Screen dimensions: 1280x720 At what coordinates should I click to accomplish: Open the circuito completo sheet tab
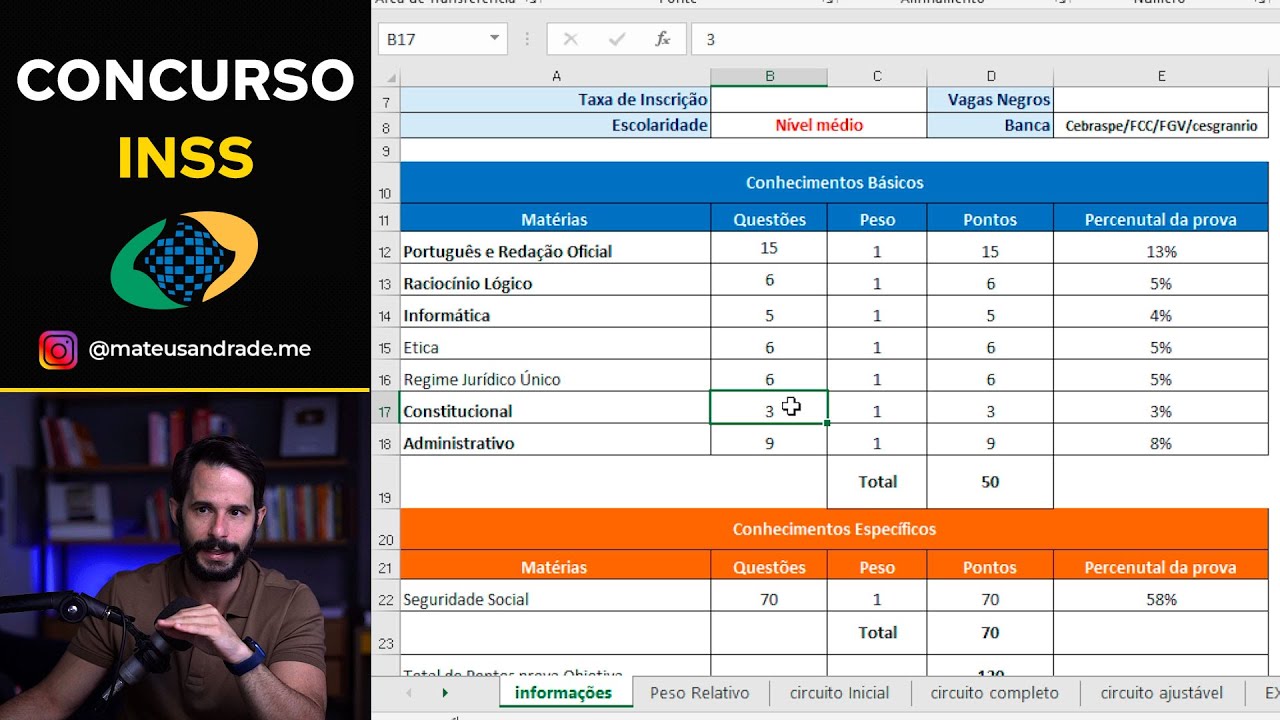pyautogui.click(x=994, y=692)
